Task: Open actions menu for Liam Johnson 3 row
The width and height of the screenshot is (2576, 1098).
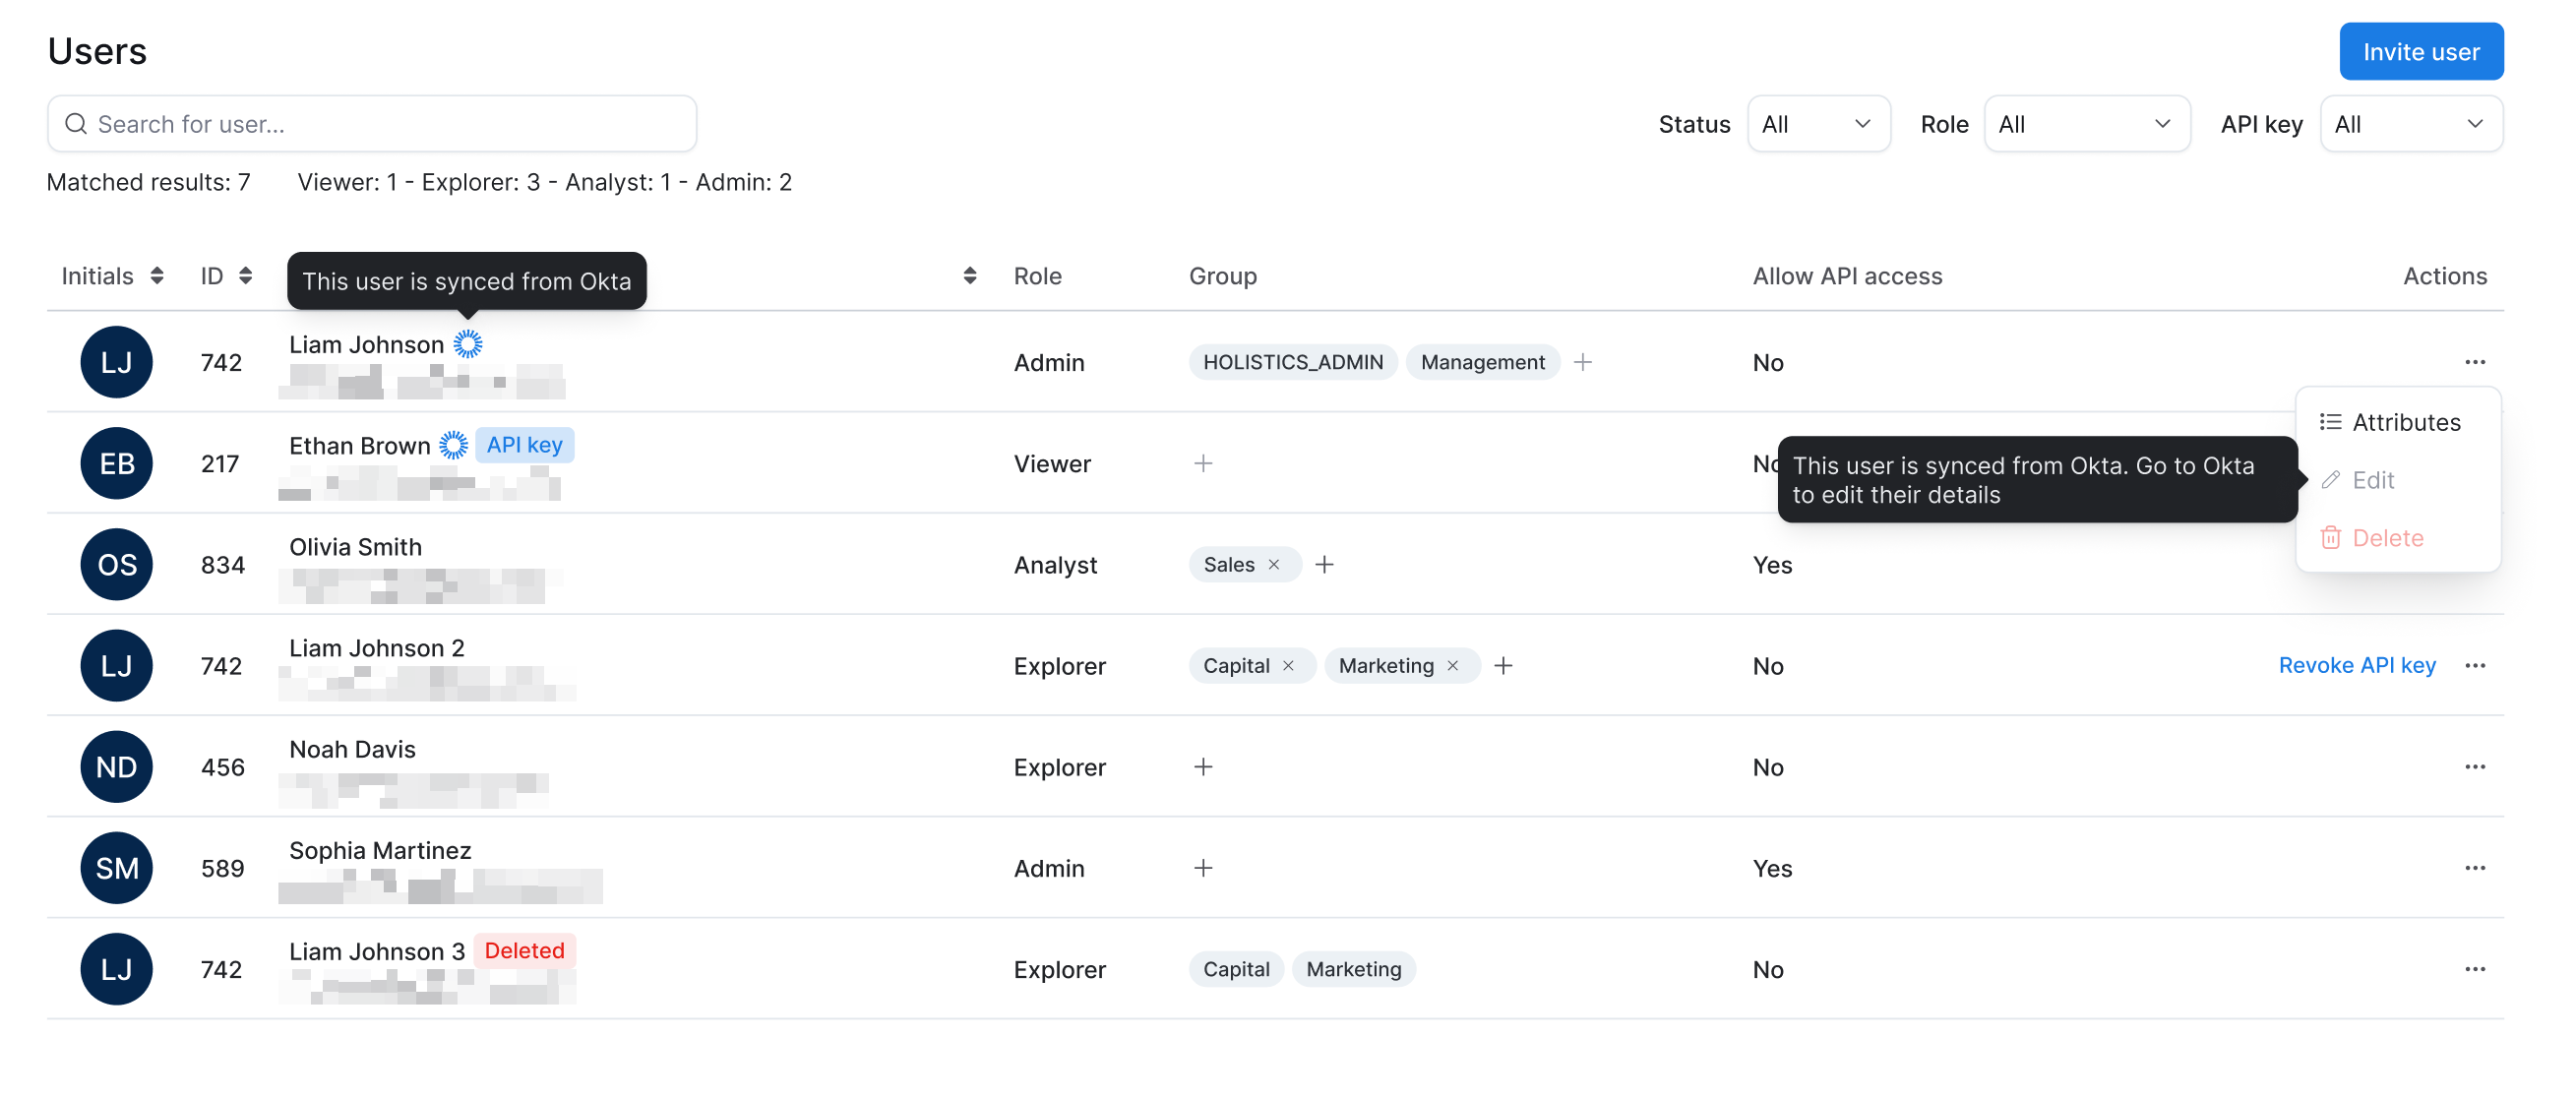Action: [x=2474, y=969]
